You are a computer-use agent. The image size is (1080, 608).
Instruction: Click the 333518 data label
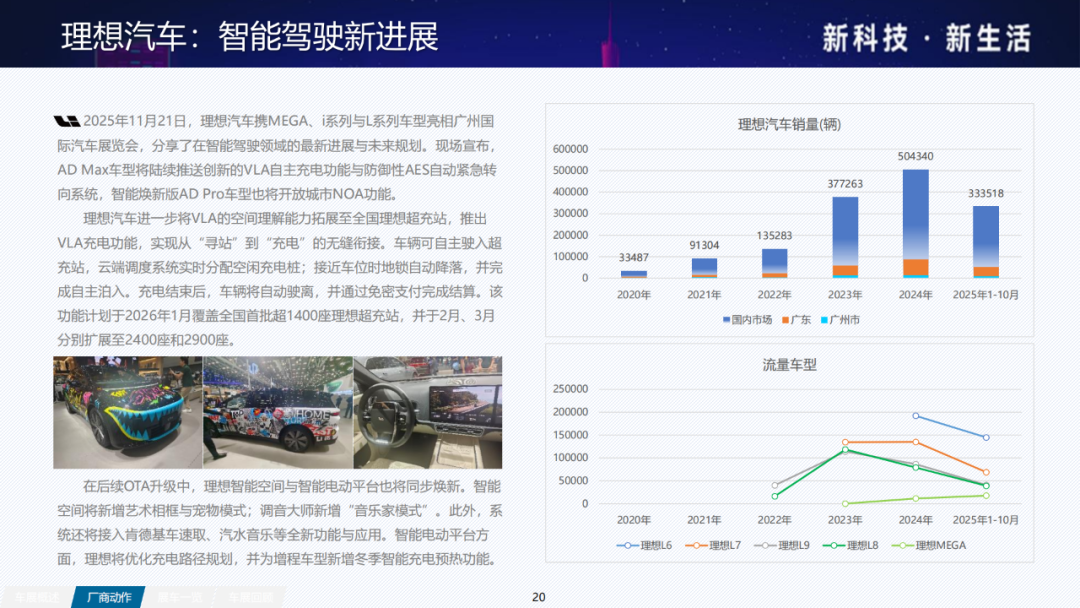(x=986, y=193)
